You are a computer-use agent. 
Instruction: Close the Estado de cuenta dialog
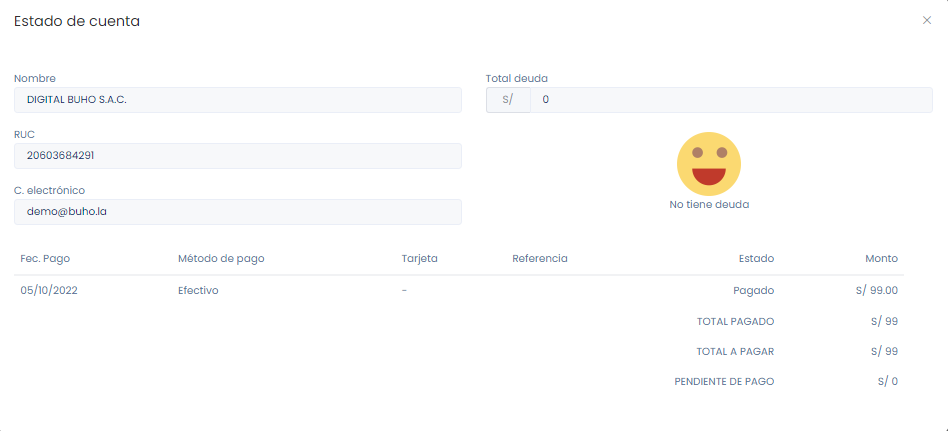pyautogui.click(x=926, y=20)
